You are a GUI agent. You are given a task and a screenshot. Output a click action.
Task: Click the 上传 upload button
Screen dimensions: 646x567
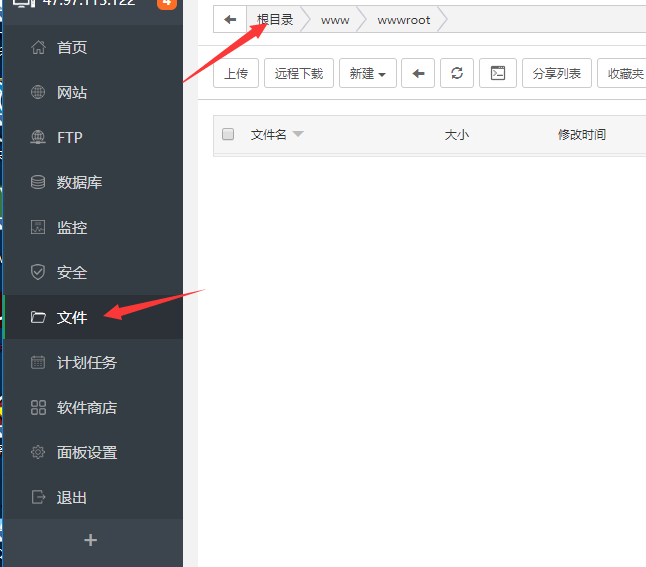pos(236,73)
